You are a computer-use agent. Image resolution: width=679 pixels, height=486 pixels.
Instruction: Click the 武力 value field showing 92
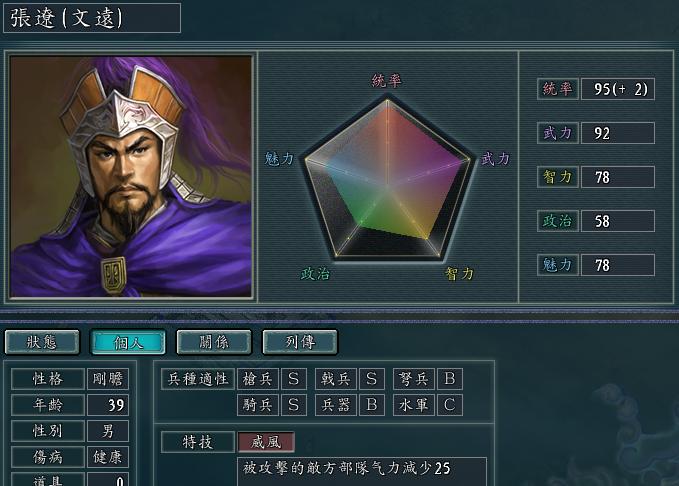[618, 133]
